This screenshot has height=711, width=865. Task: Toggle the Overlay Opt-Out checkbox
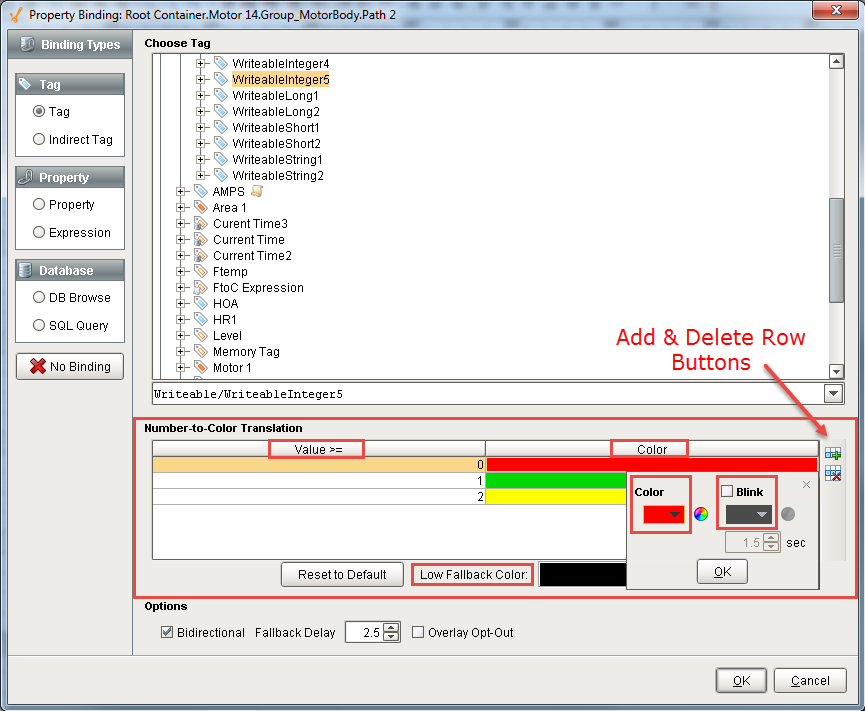419,632
